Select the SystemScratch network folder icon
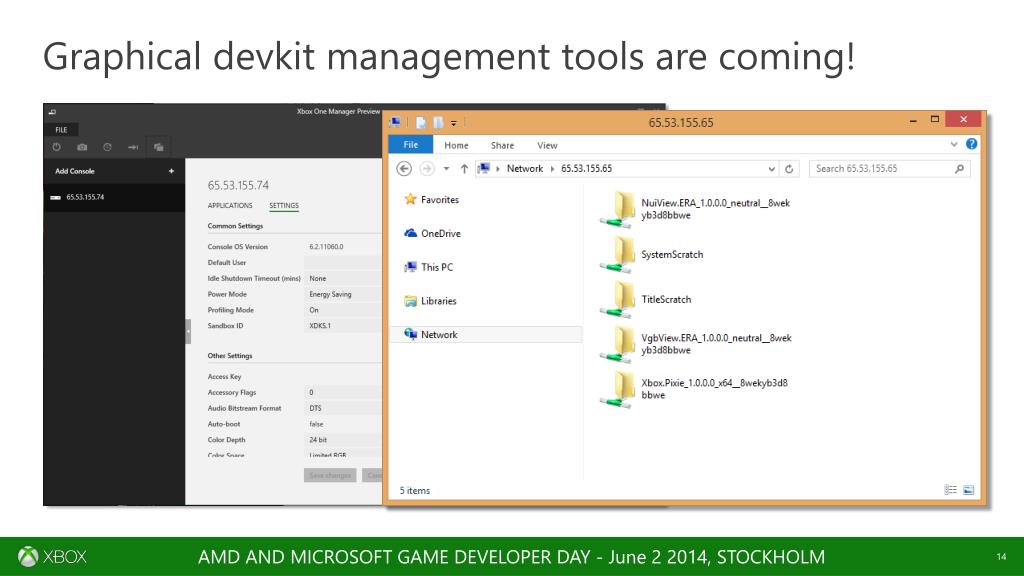 coord(616,255)
